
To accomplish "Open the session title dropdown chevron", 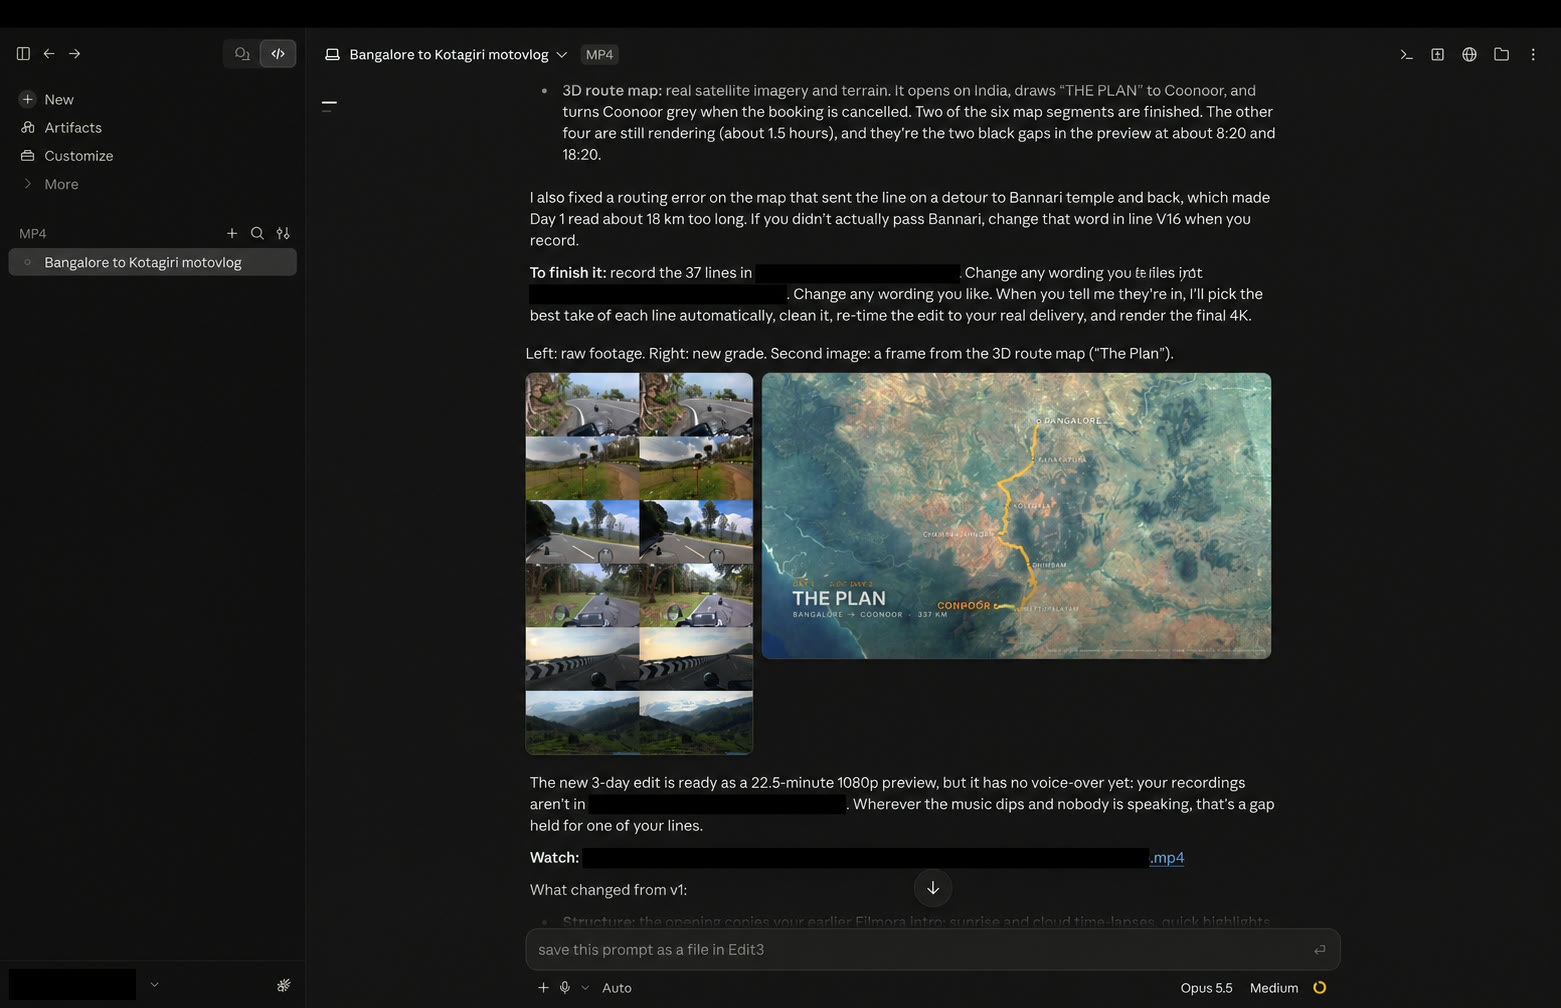I will point(562,55).
